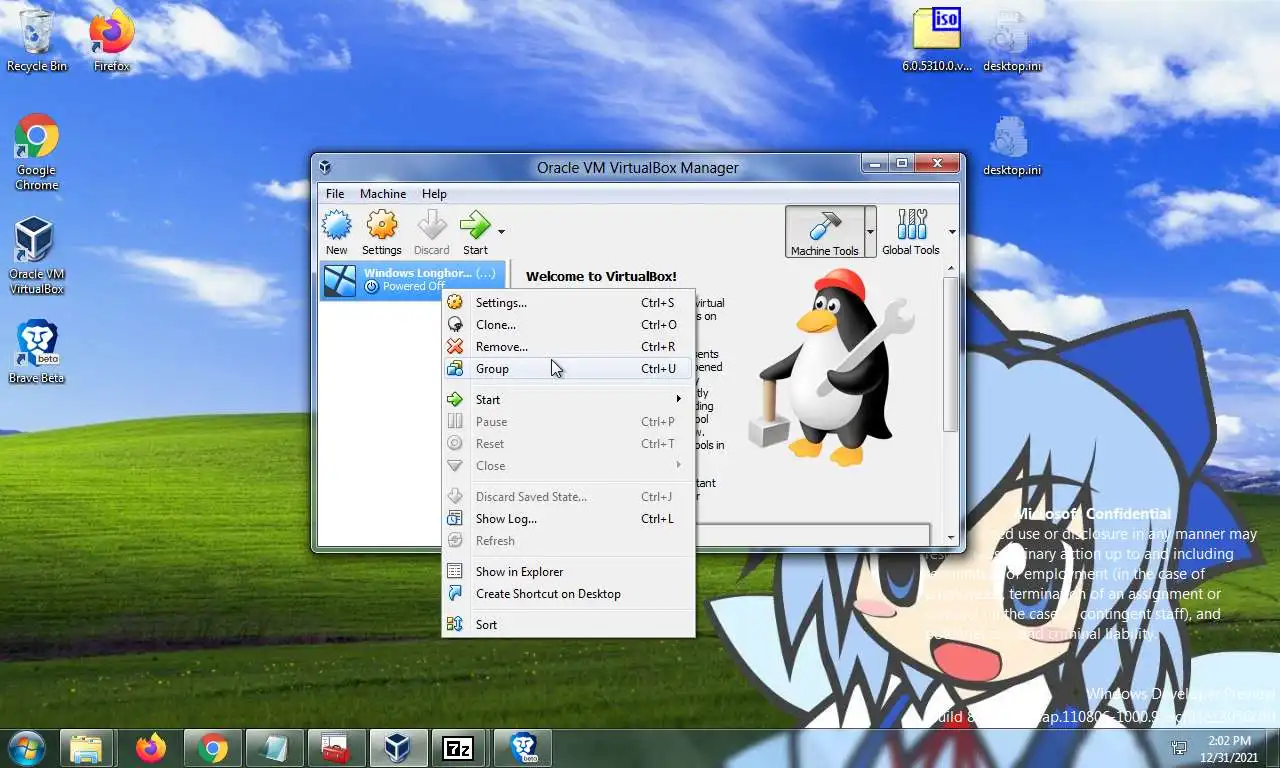Choose Remove... in the context menu
Viewport: 1280px width, 768px height.
[x=568, y=347]
